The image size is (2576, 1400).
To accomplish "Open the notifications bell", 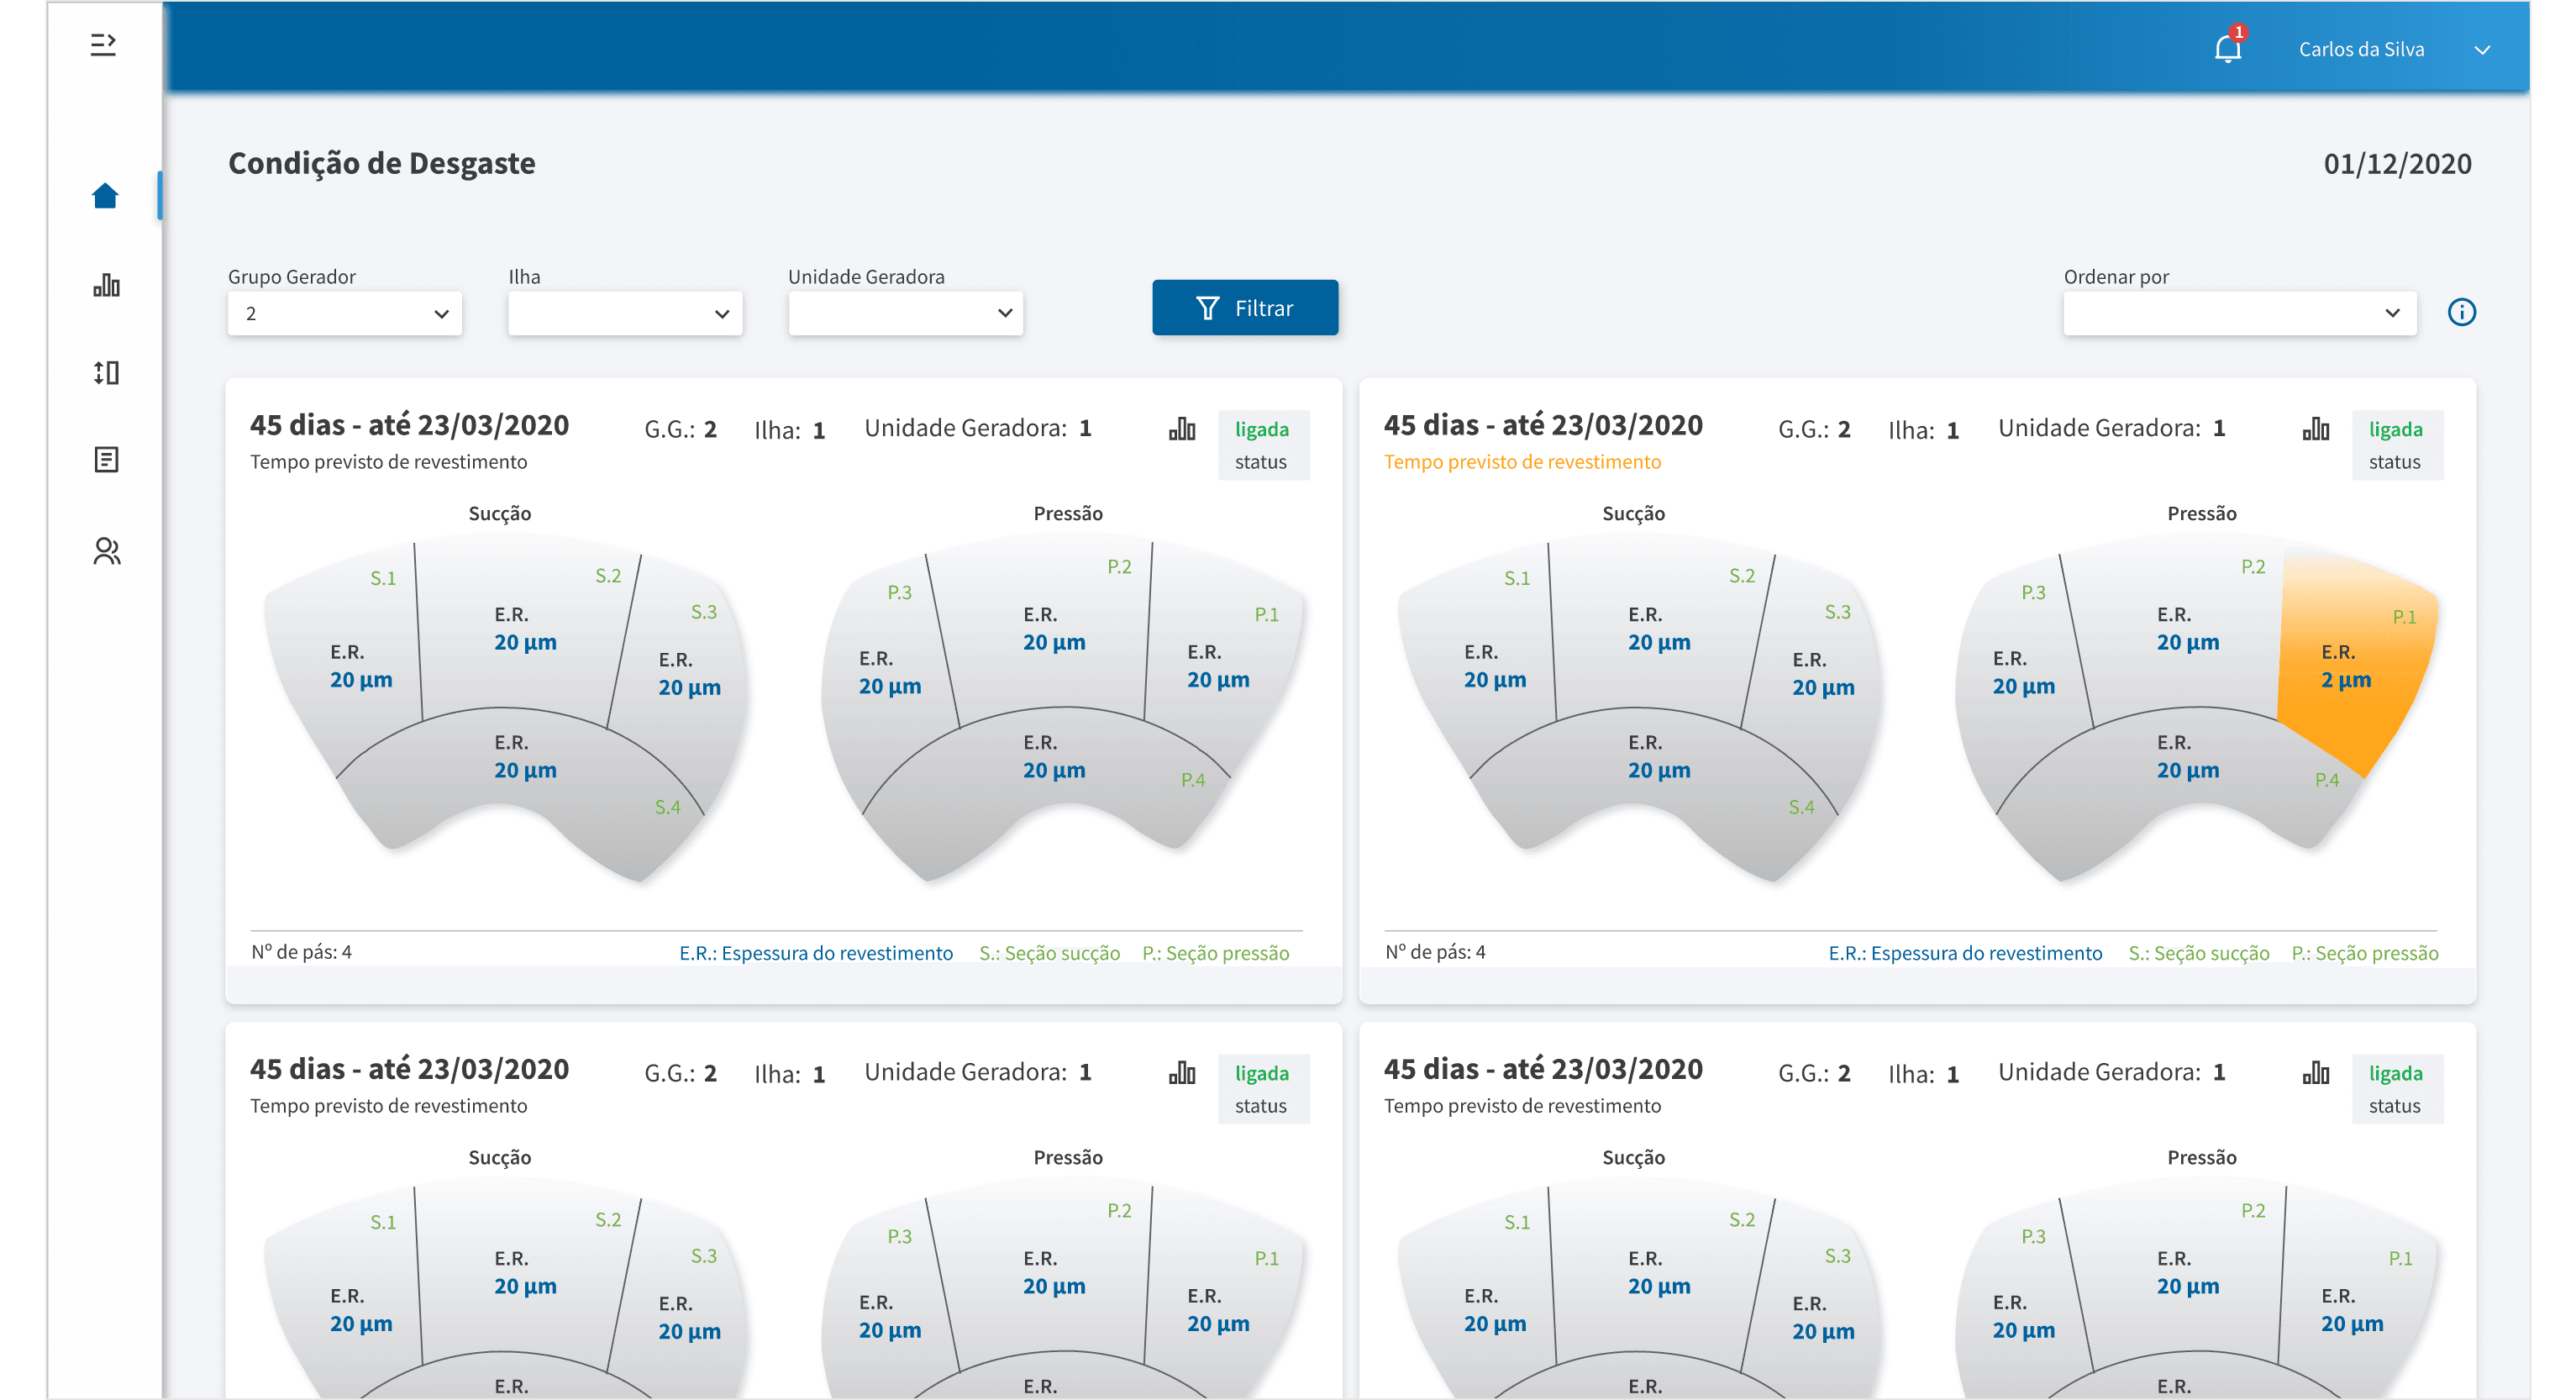I will click(x=2228, y=48).
